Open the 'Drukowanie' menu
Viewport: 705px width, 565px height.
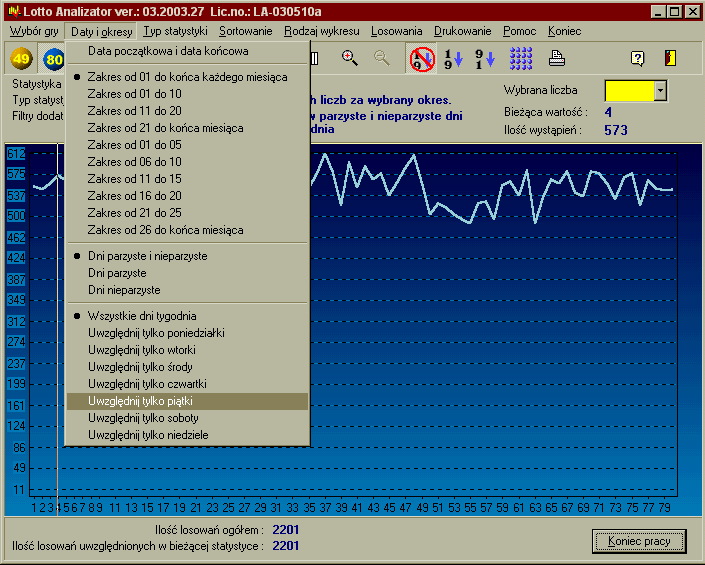[462, 31]
